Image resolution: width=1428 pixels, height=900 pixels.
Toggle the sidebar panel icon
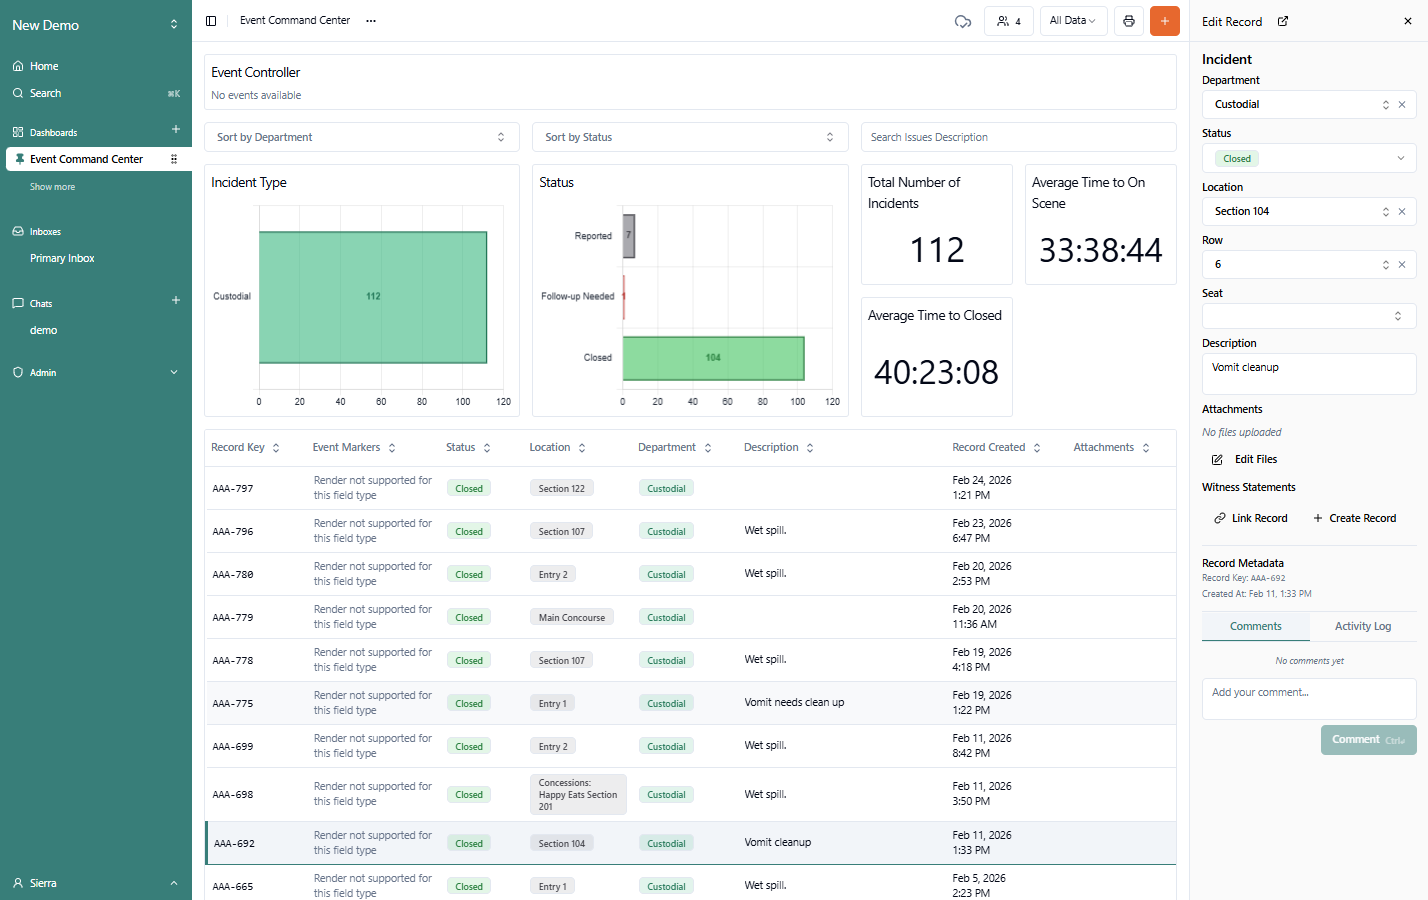click(211, 21)
